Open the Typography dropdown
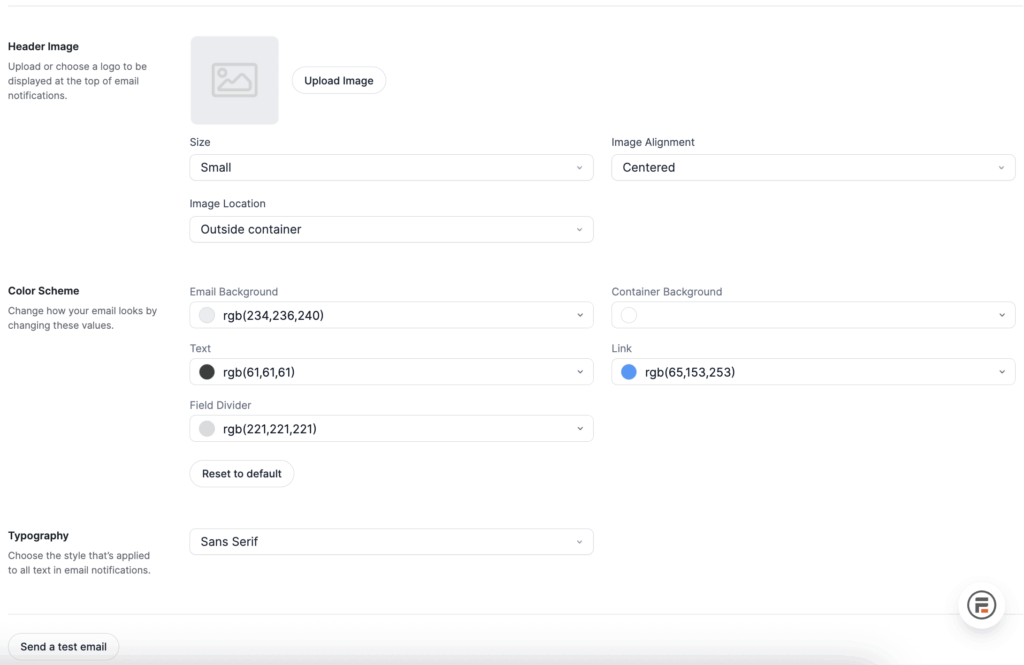 390,541
